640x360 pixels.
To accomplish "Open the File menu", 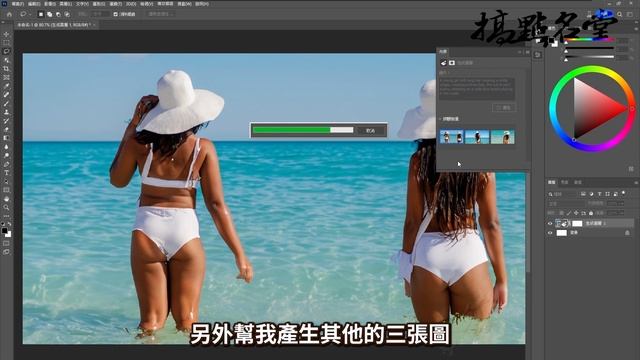I will coord(18,4).
